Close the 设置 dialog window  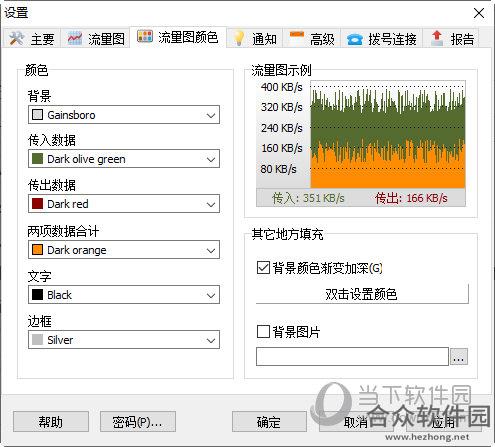[x=479, y=13]
